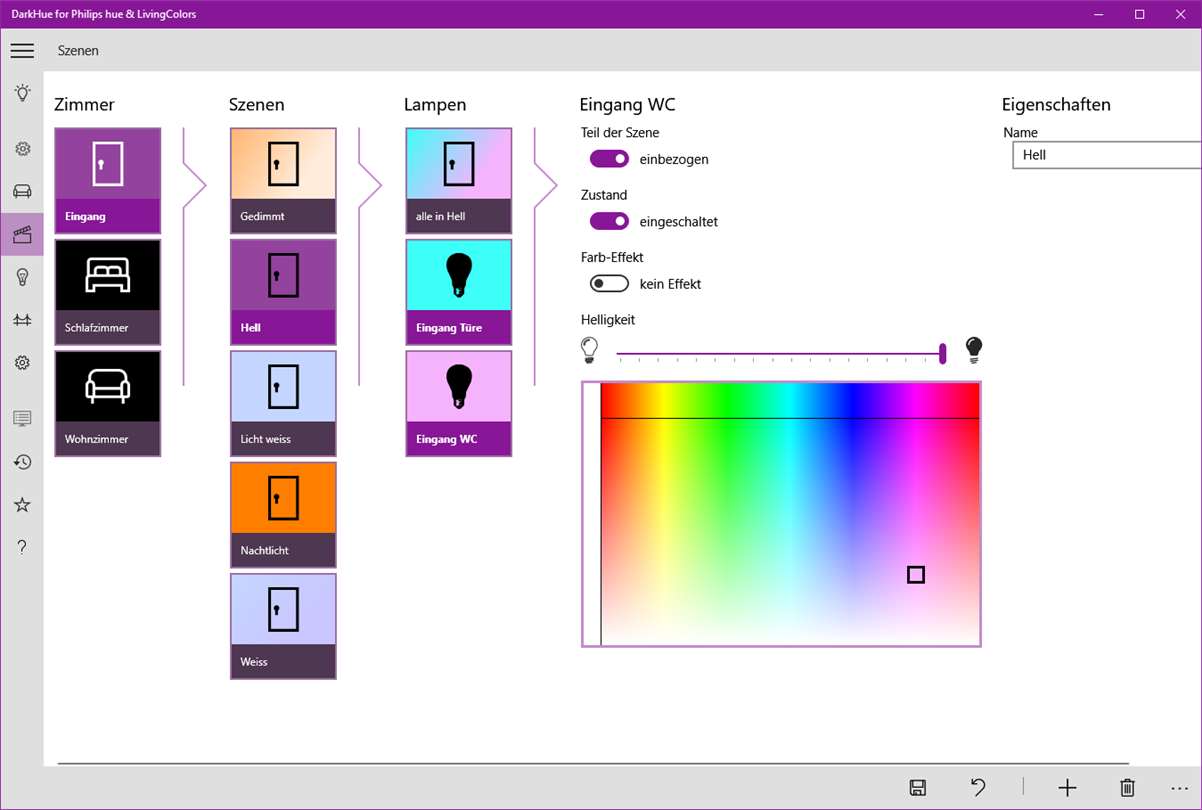Click the plus add icon in bottom bar
Screen dimensions: 1202x810
(1067, 788)
